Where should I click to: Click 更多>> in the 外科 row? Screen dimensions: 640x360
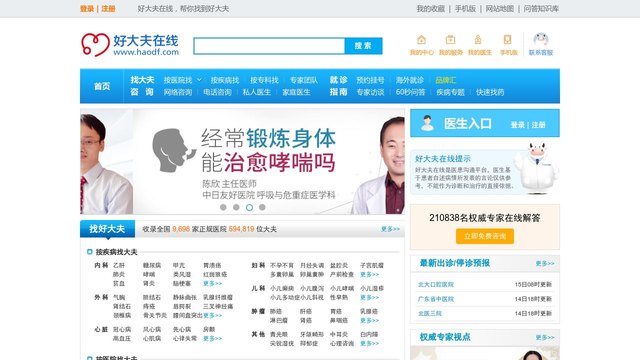coord(213,316)
